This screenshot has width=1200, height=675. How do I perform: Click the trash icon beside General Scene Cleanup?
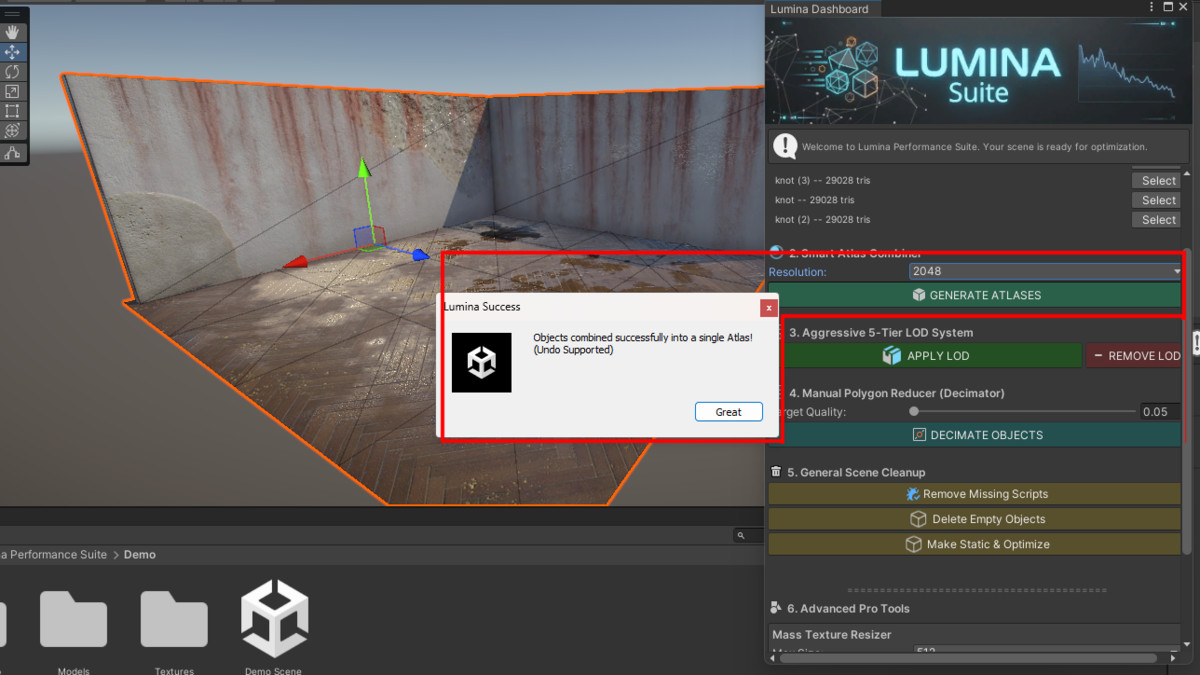[x=776, y=471]
